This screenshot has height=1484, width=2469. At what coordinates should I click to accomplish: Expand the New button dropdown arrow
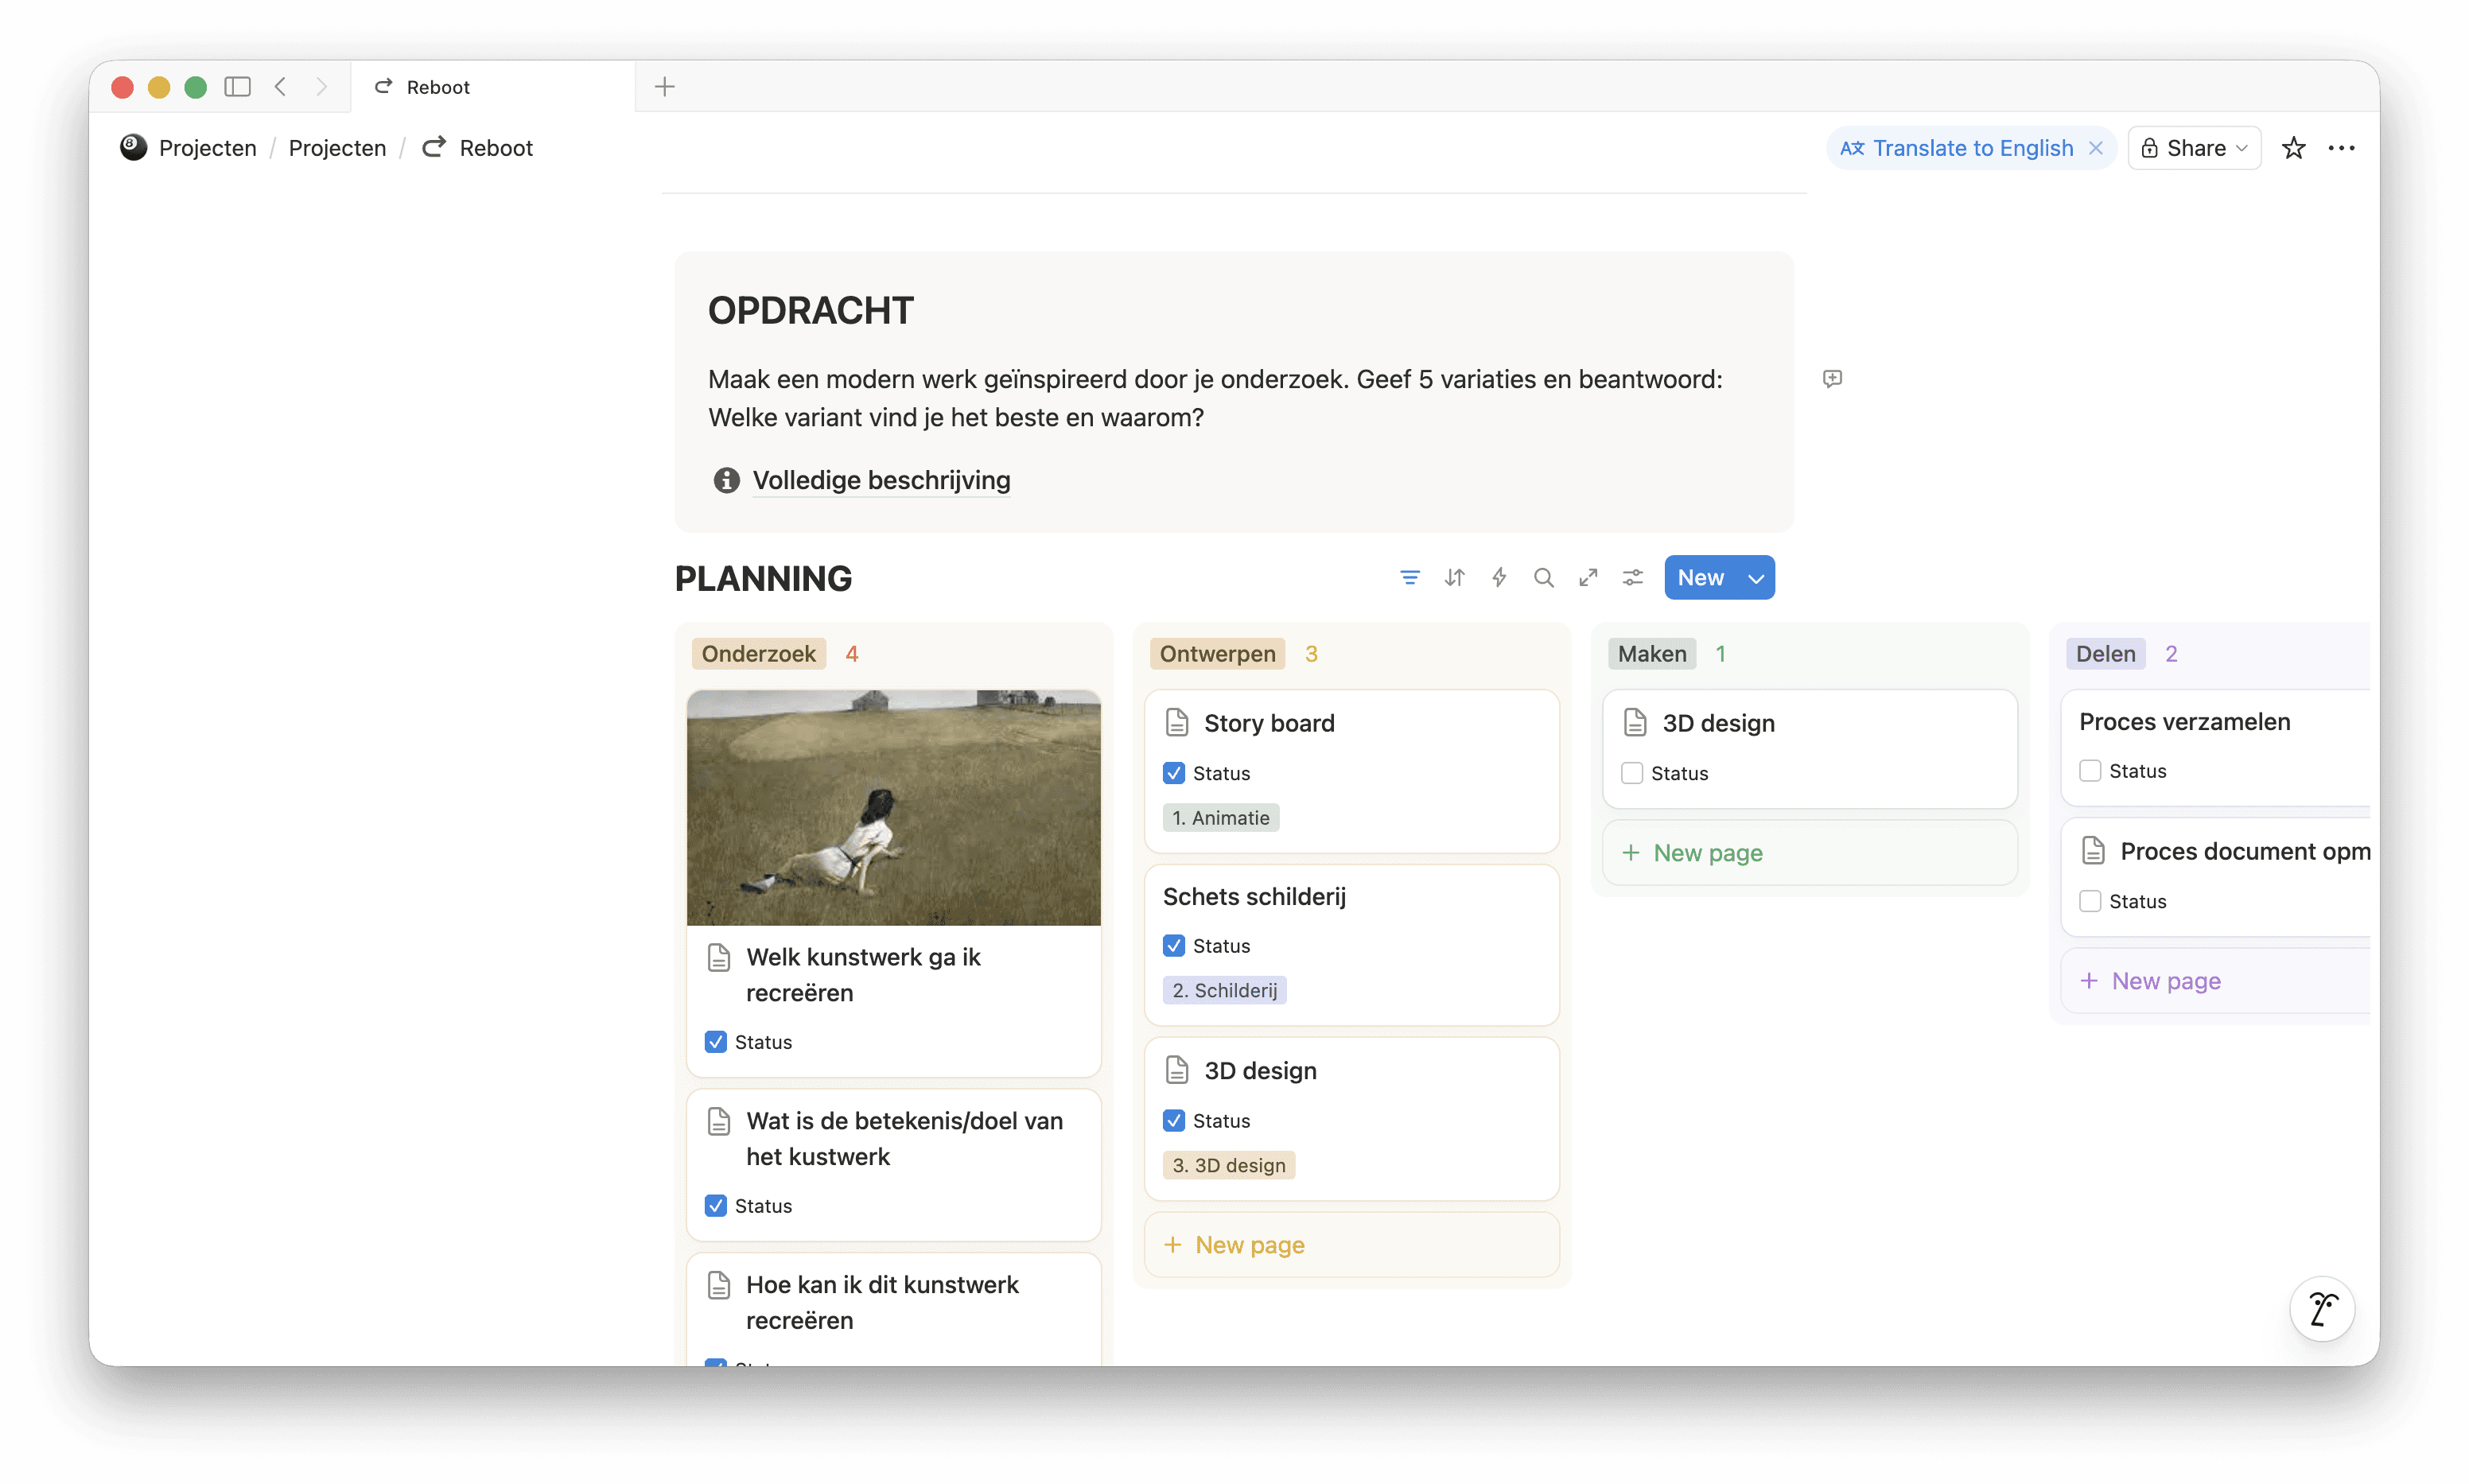[x=1755, y=578]
